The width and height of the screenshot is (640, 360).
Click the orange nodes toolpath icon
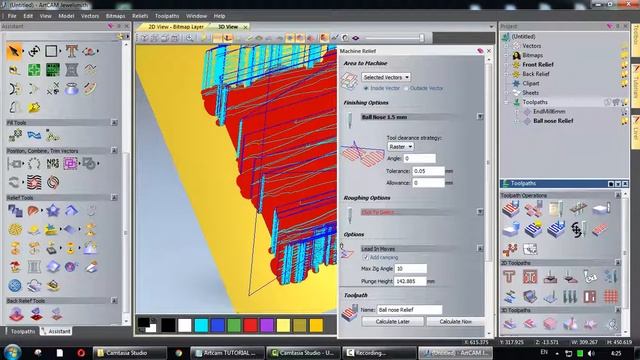(x=510, y=249)
